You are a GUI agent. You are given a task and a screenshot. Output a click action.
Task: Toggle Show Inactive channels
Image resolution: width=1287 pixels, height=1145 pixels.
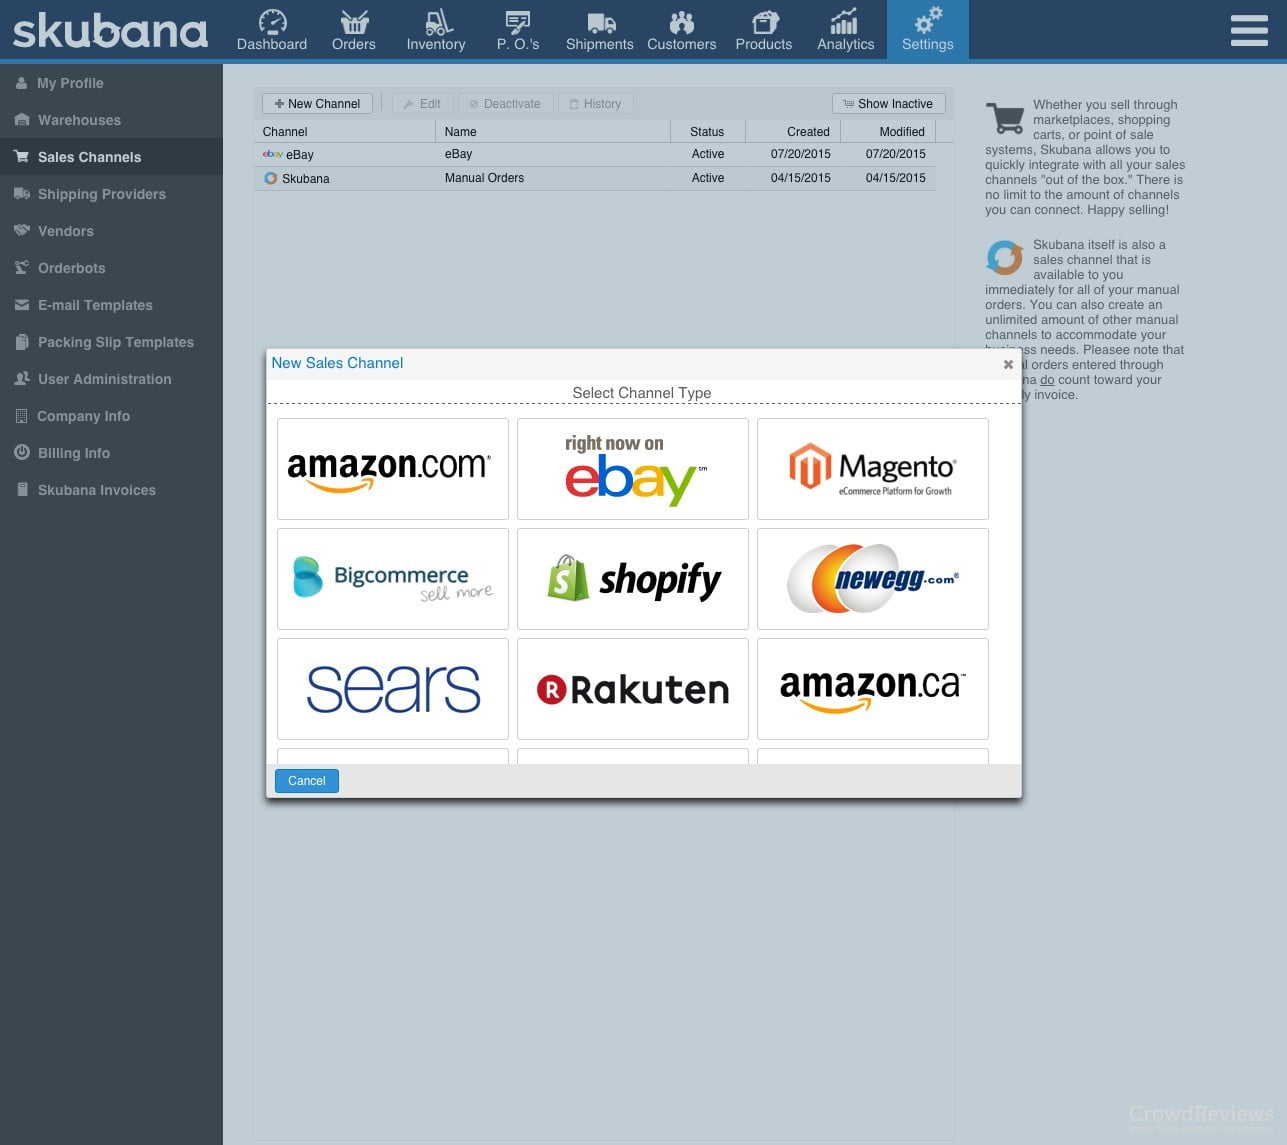(888, 103)
